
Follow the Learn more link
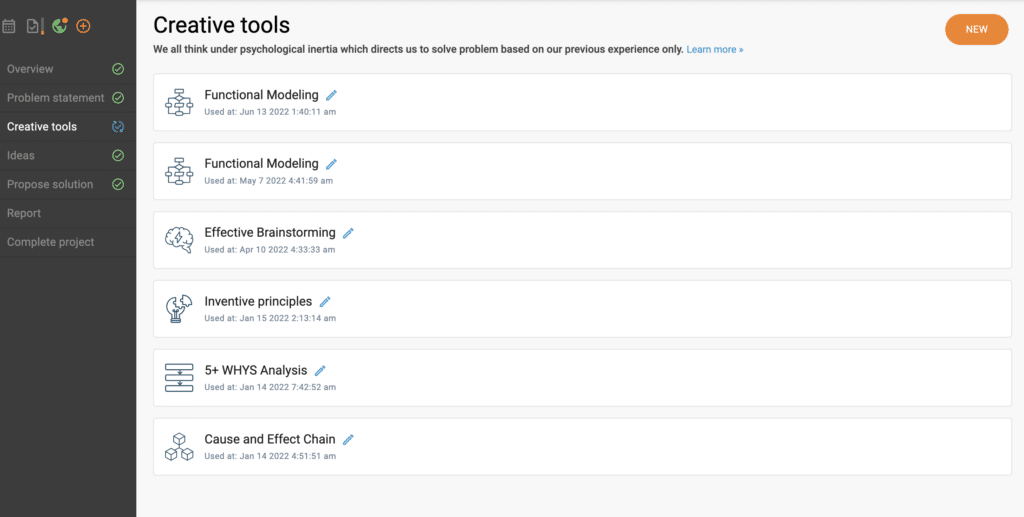[714, 50]
